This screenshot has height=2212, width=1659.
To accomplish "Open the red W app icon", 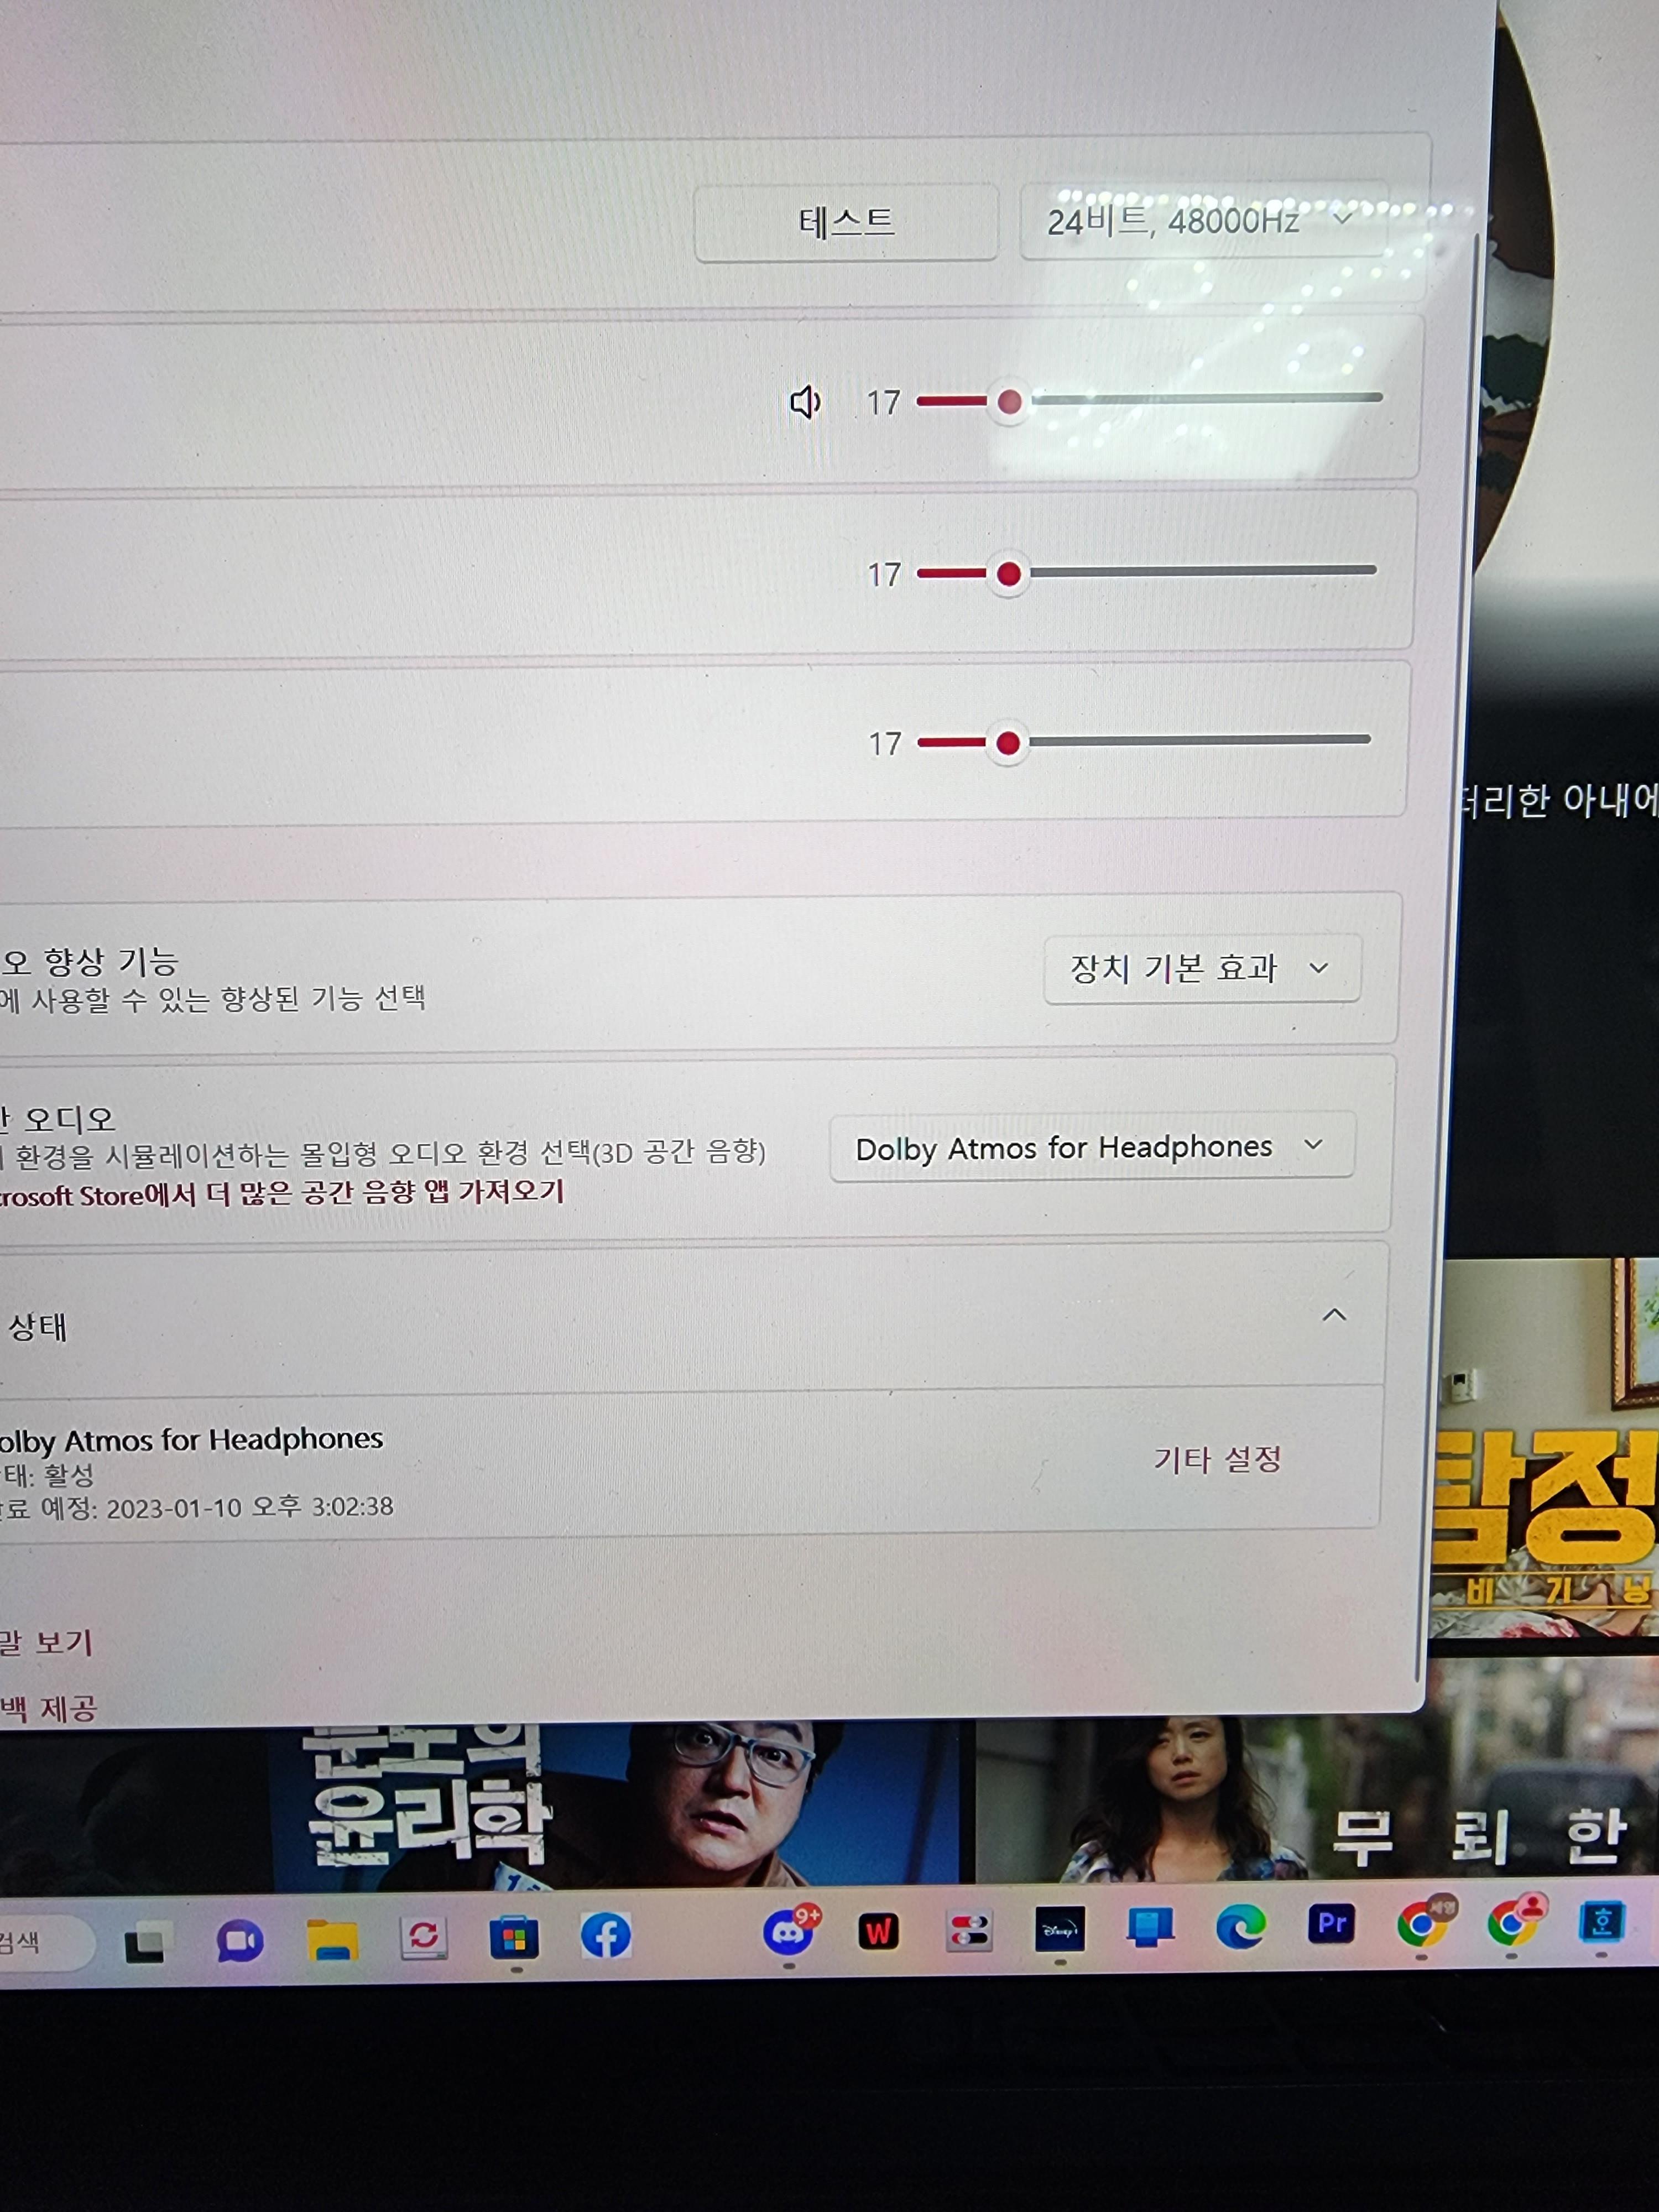I will click(x=878, y=1931).
